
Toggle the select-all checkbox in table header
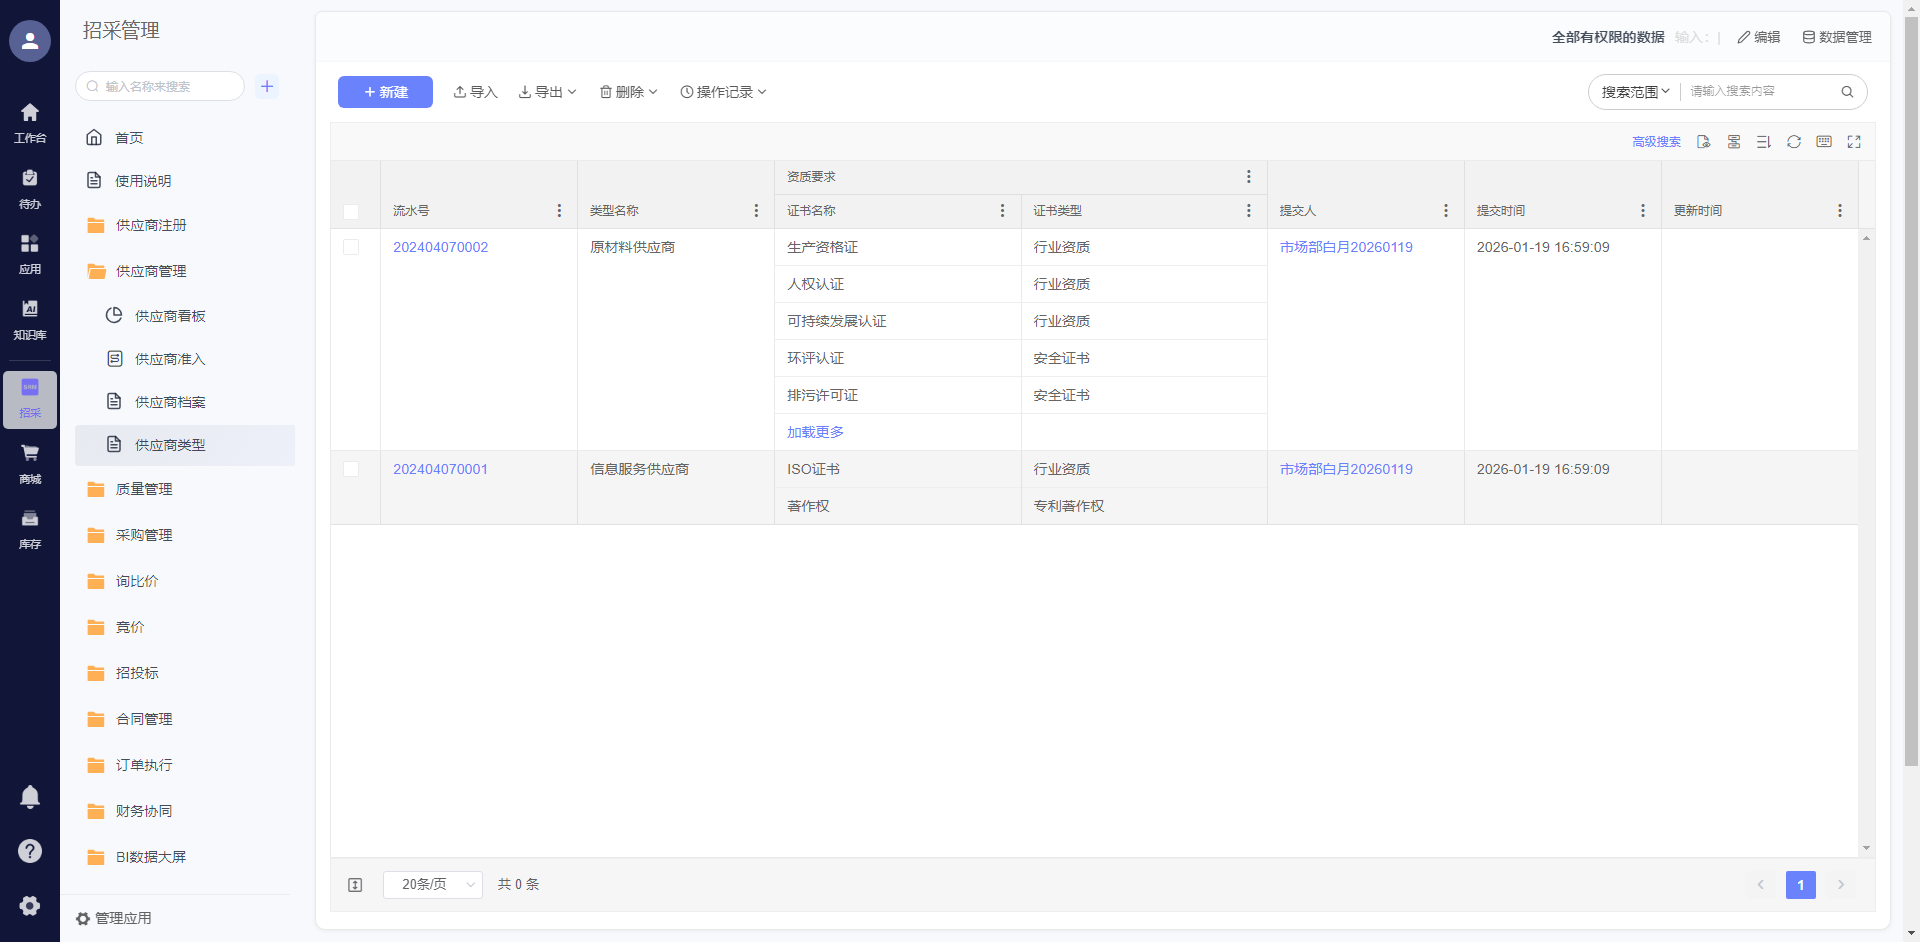click(x=351, y=211)
